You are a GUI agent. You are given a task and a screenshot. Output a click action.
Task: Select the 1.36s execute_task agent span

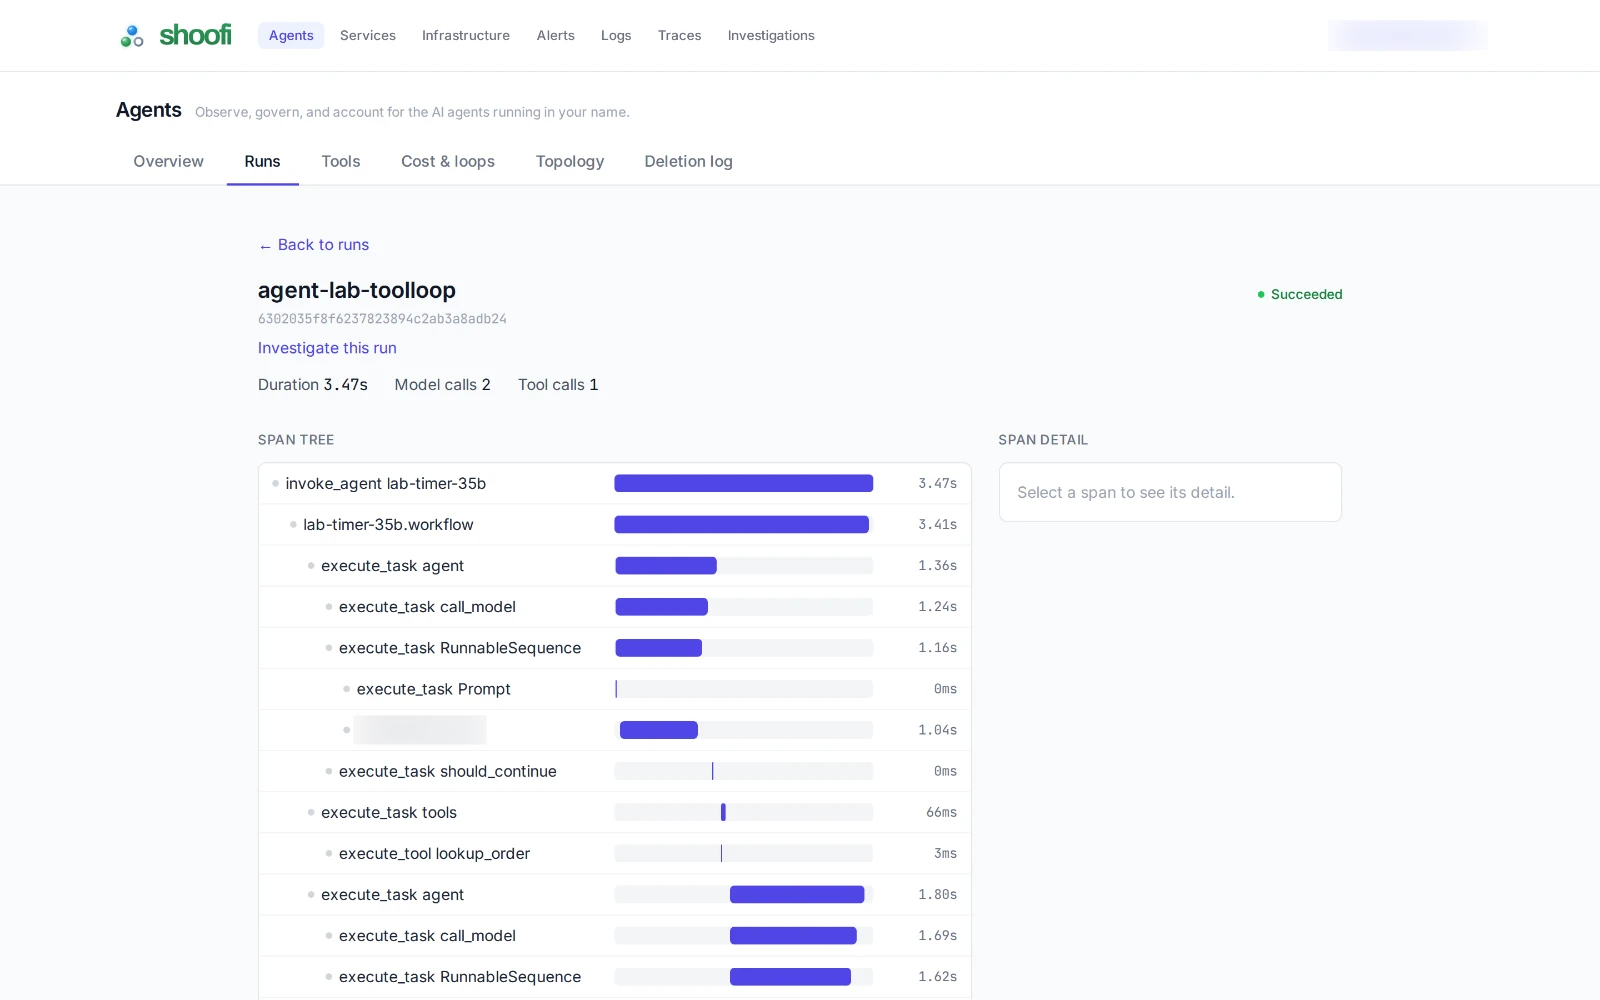click(615, 565)
